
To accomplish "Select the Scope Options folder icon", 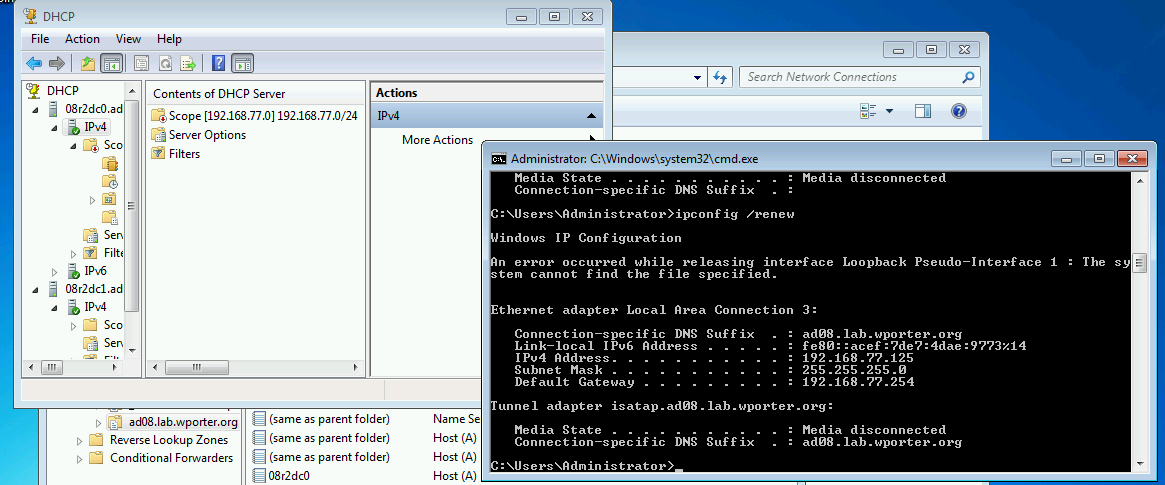I will [110, 217].
